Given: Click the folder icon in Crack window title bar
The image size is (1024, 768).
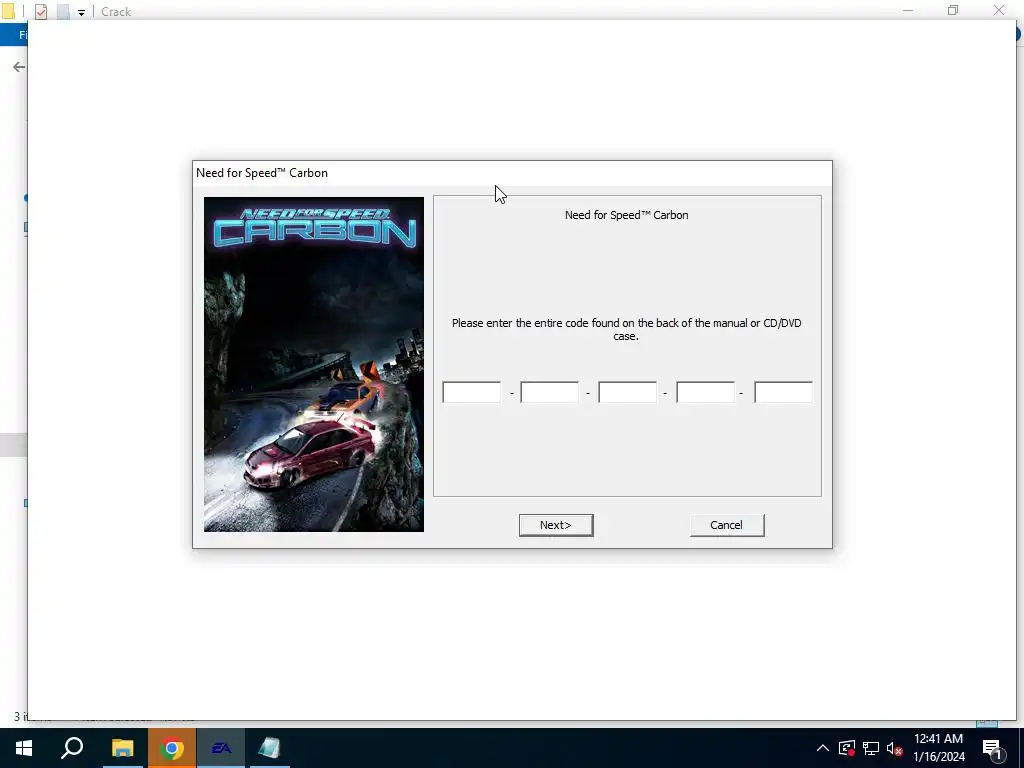Looking at the screenshot, I should [x=8, y=11].
